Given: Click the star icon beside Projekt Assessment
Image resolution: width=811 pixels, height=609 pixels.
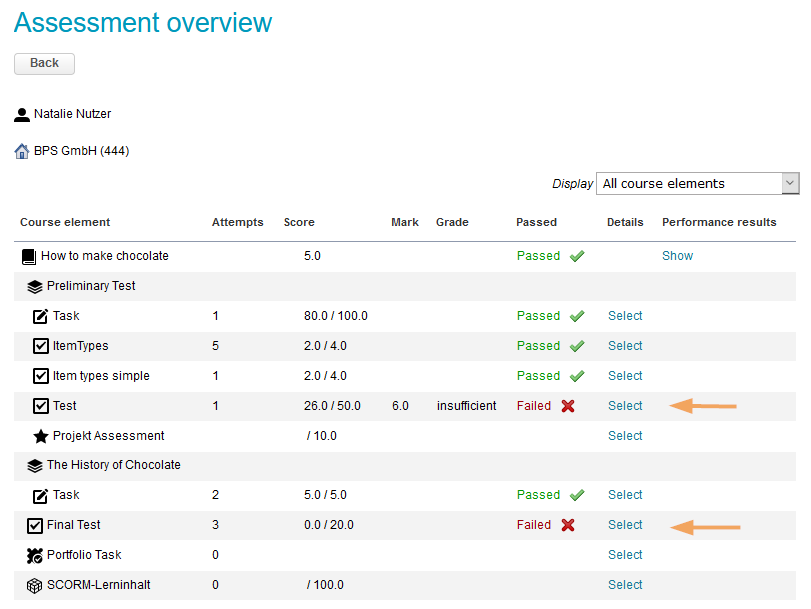Looking at the screenshot, I should tap(41, 436).
